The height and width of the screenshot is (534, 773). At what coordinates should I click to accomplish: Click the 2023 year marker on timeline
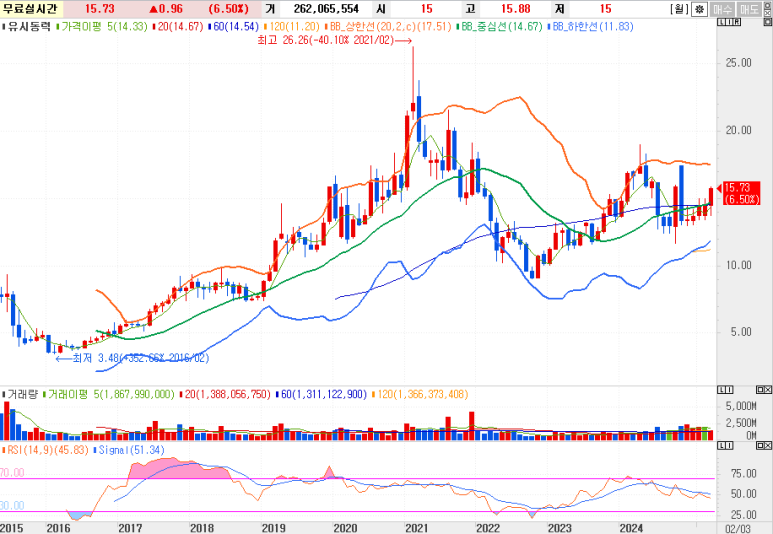coord(560,528)
